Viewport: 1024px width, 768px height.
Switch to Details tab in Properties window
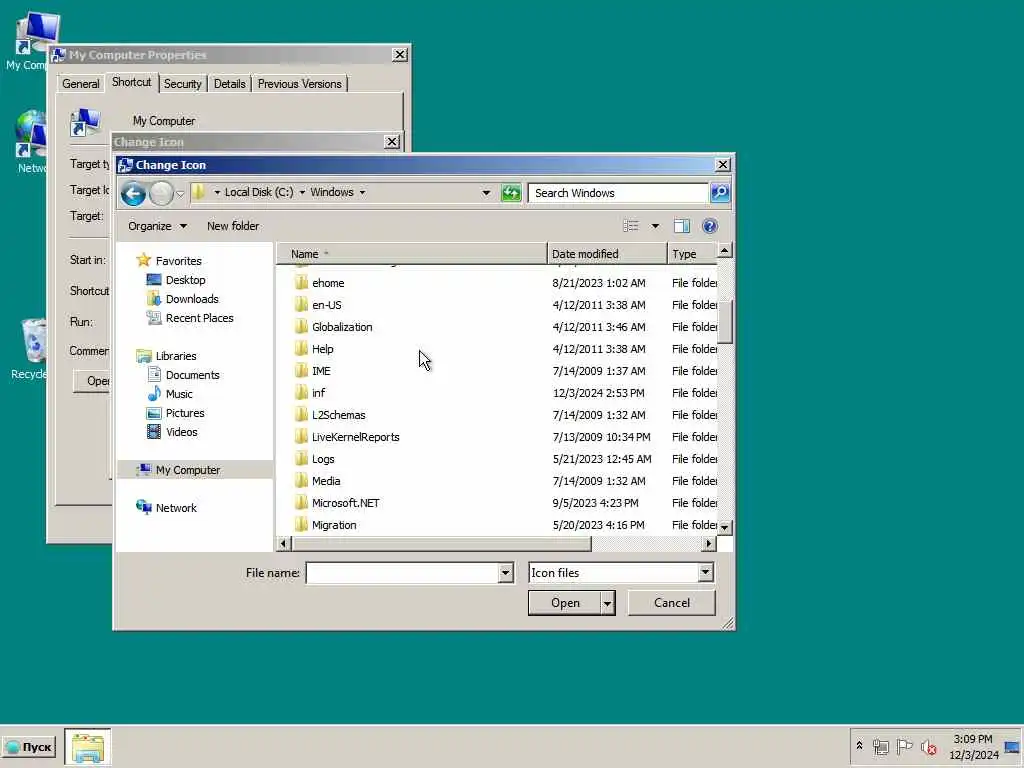(x=229, y=84)
